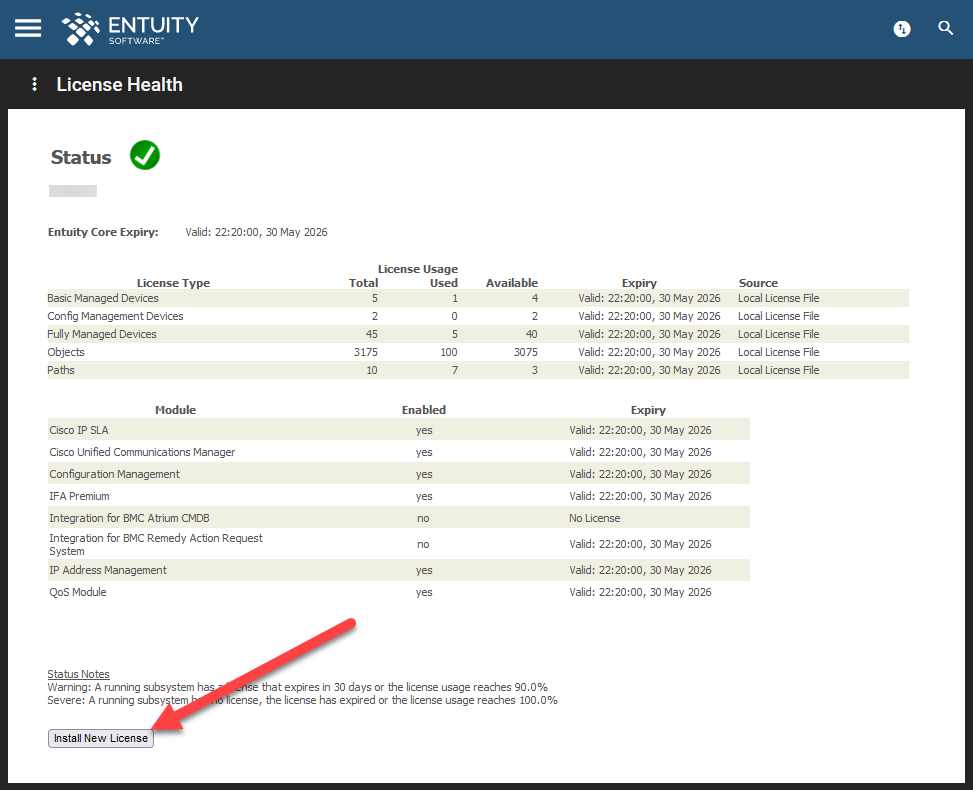Click the License Type column header
The image size is (973, 790).
pos(173,283)
